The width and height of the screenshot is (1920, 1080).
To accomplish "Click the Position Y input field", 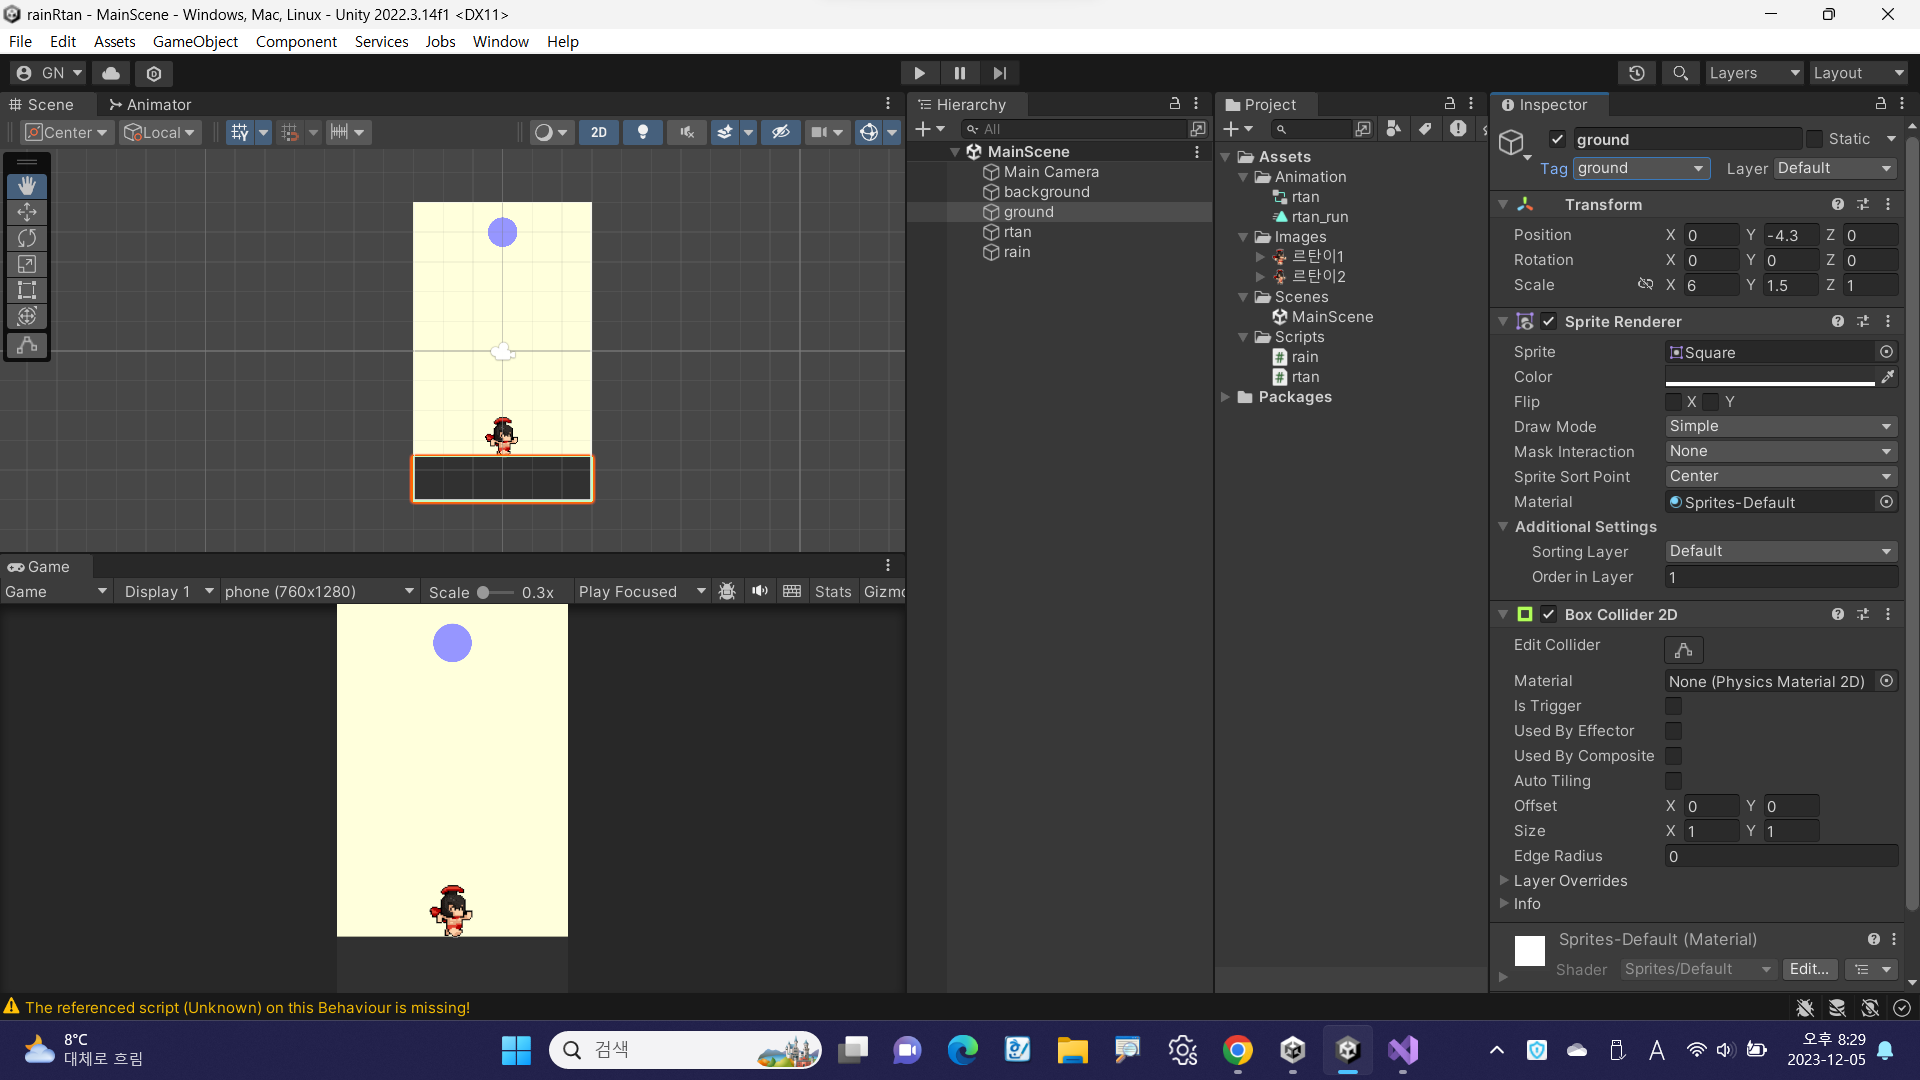I will coord(1791,235).
